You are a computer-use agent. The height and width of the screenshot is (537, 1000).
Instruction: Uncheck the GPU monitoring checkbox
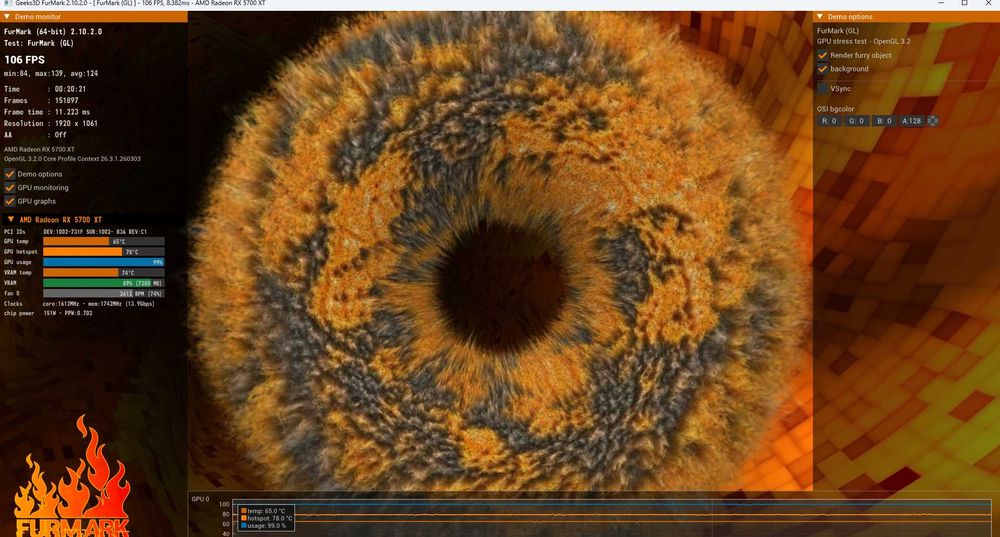10,188
